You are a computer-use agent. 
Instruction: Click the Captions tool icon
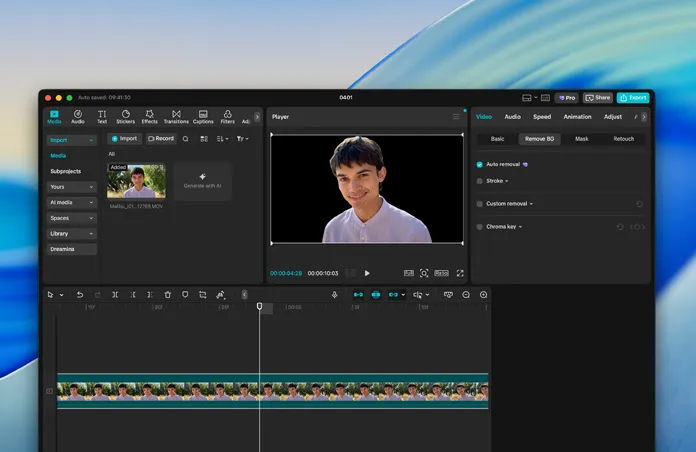coord(203,117)
